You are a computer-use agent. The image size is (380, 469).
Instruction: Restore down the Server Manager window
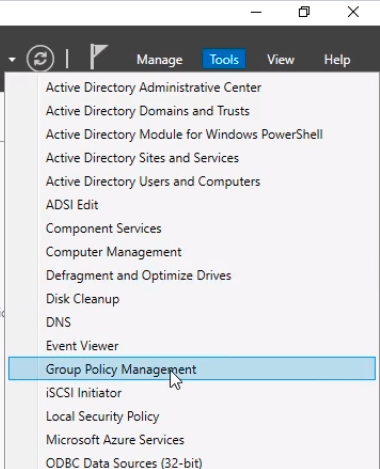[x=304, y=12]
